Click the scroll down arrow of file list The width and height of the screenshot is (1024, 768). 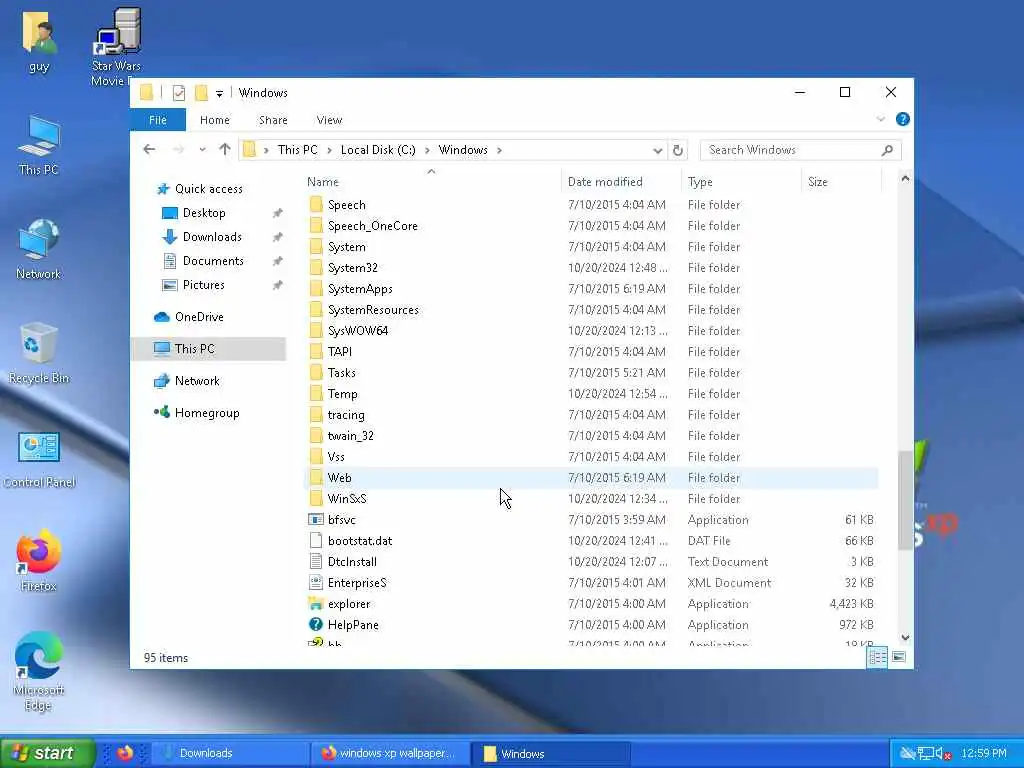tap(905, 637)
